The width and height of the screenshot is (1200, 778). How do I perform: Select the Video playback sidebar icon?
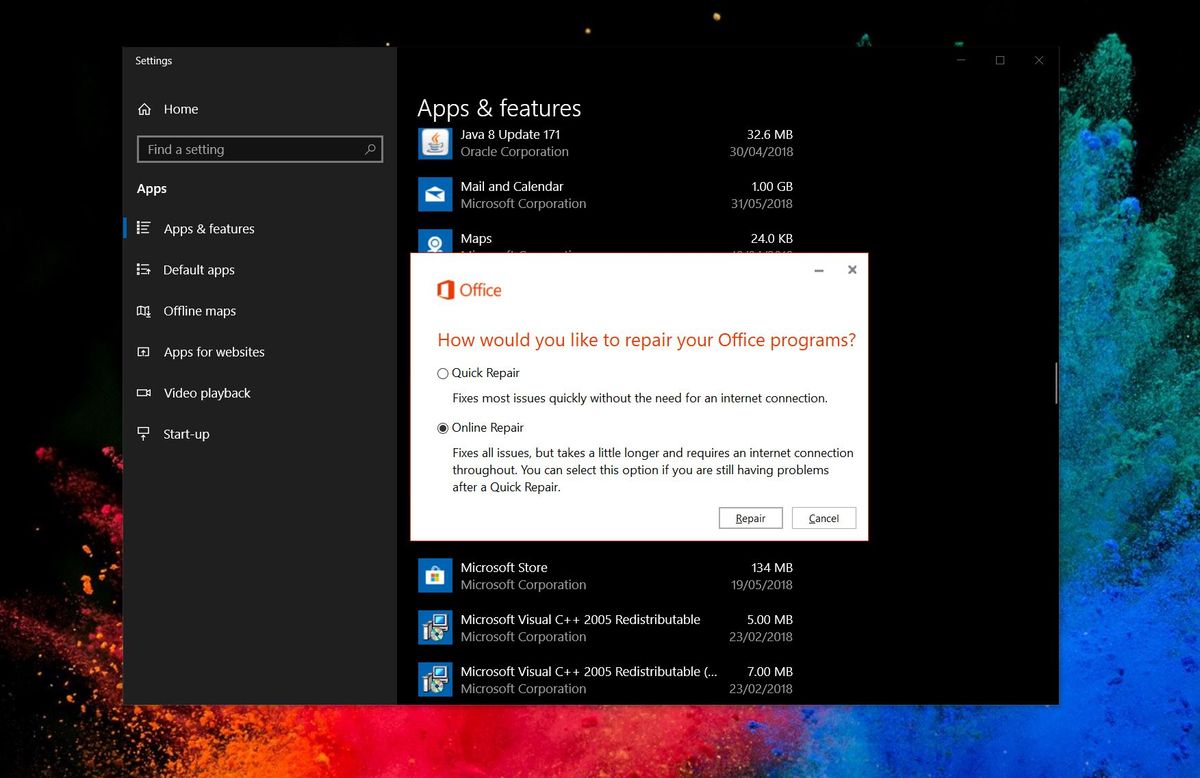(143, 392)
